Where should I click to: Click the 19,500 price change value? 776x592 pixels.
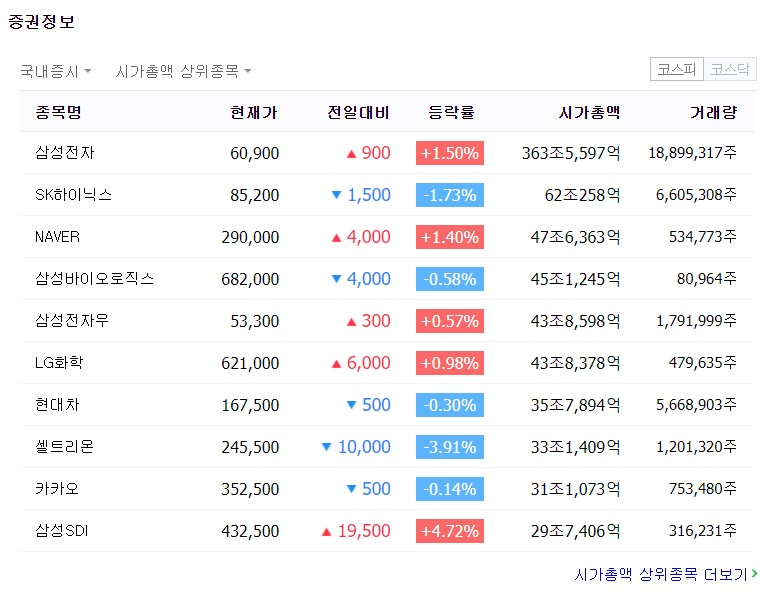click(x=364, y=531)
